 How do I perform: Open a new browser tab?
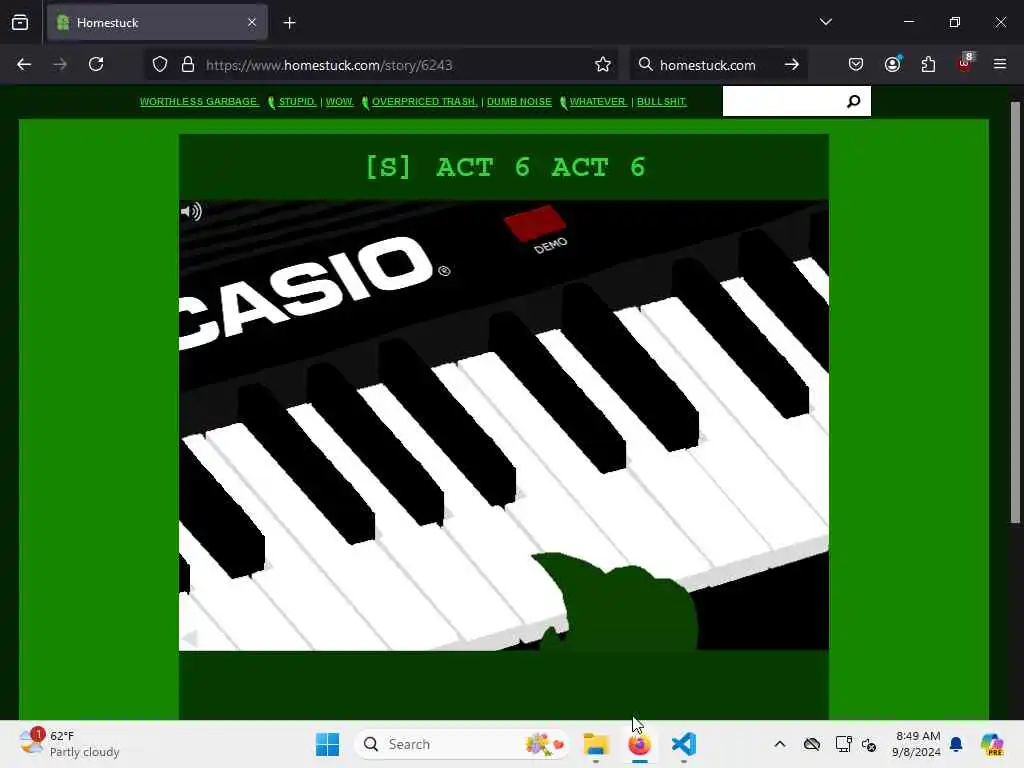click(290, 23)
